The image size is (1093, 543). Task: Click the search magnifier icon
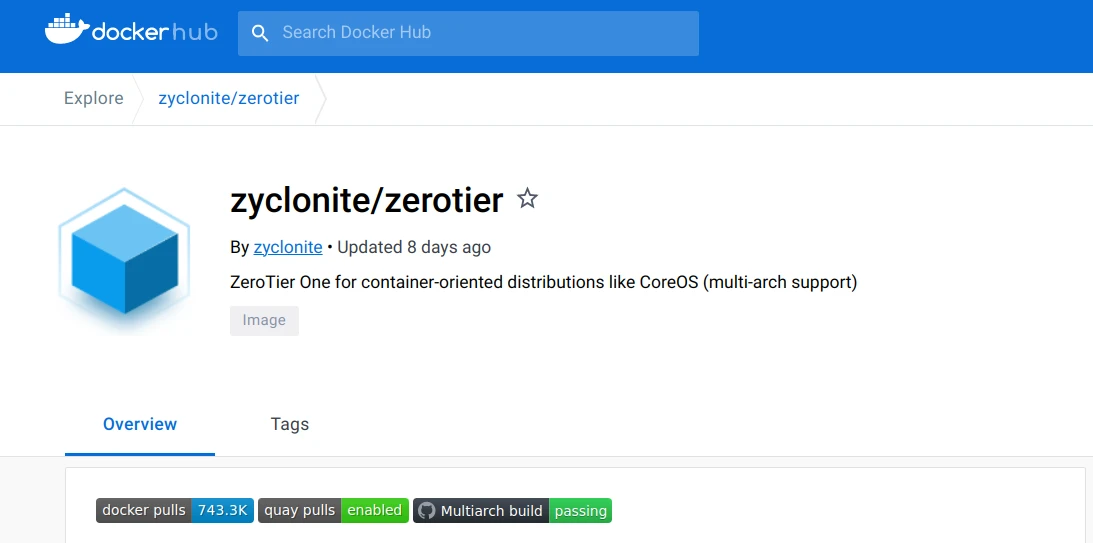coord(260,33)
